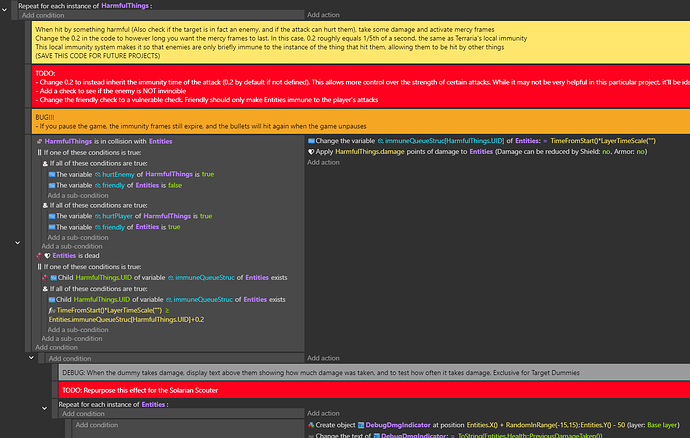Image resolution: width=690 pixels, height=438 pixels.
Task: Click the fx expression icon on TimeFromStart condition
Action: point(52,310)
